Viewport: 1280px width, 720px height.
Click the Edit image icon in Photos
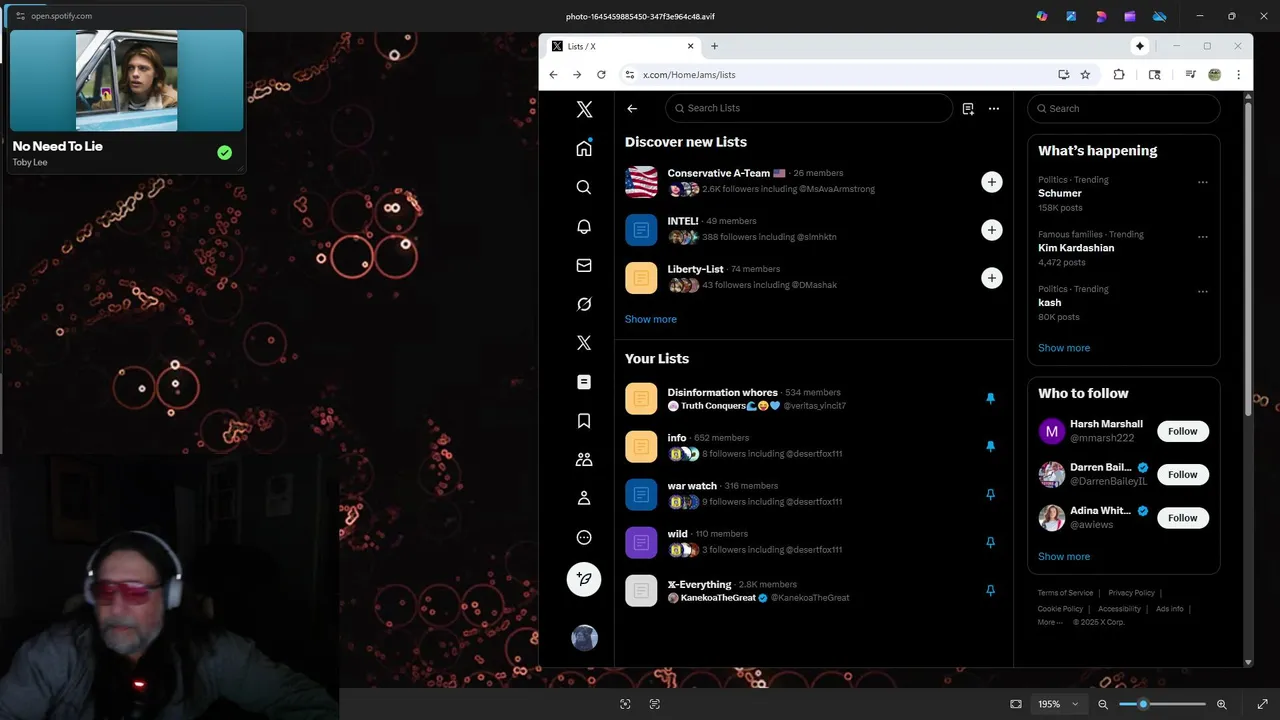[x=1071, y=16]
